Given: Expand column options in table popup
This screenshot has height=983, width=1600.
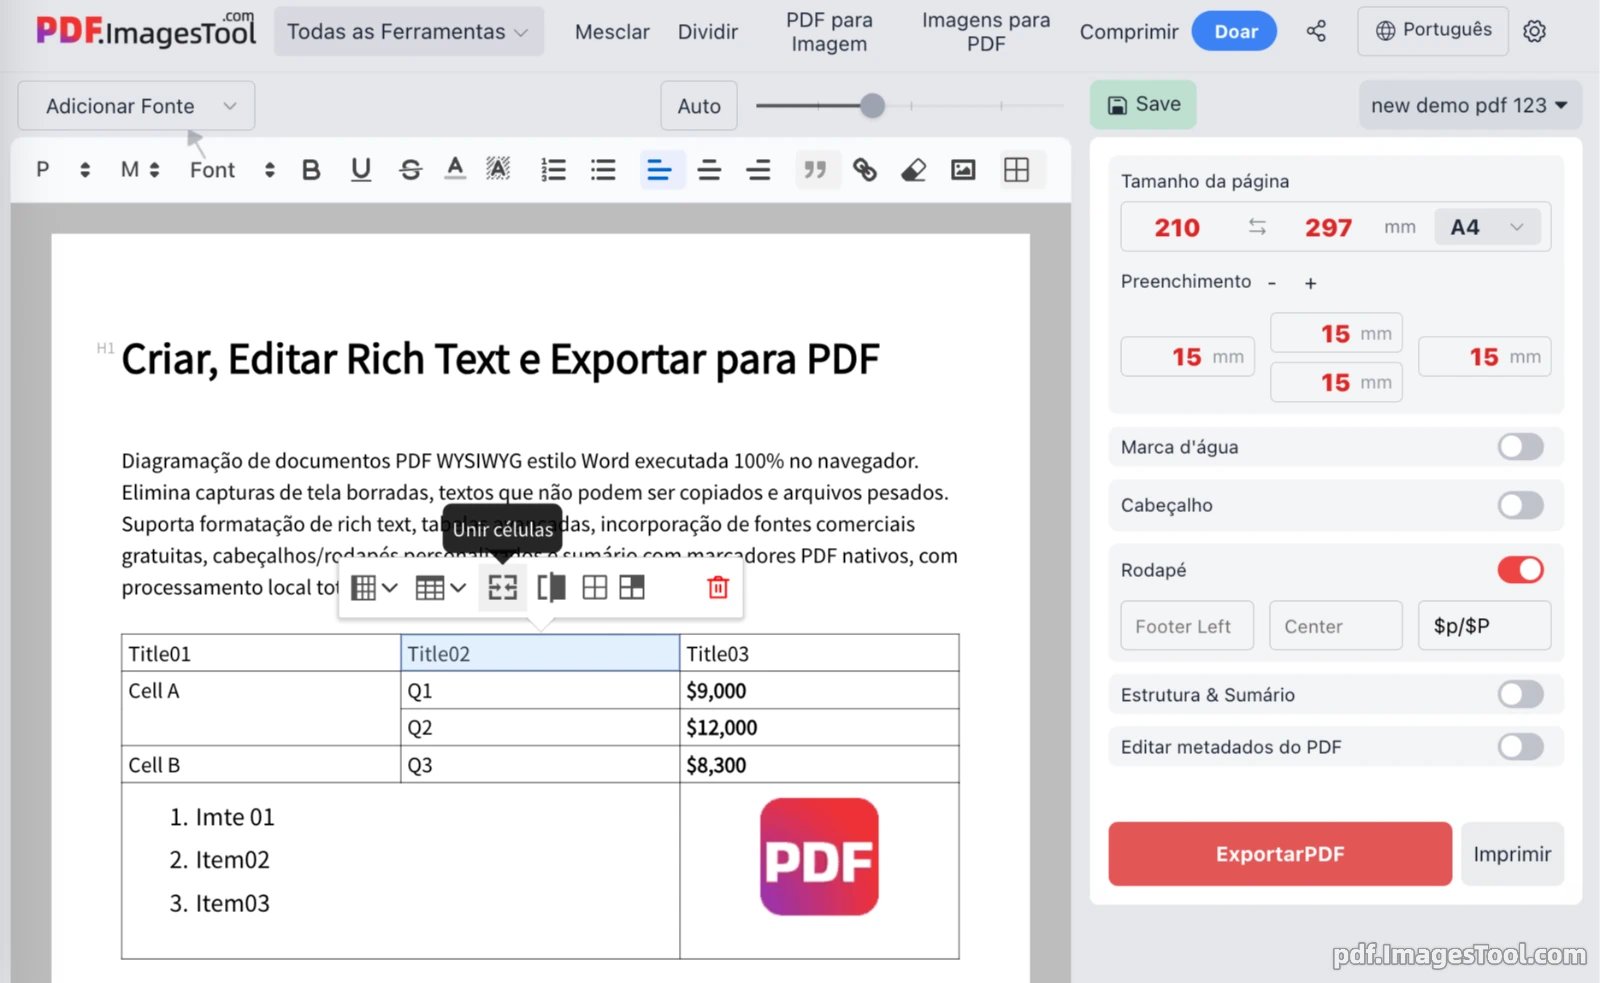Looking at the screenshot, I should coord(374,588).
